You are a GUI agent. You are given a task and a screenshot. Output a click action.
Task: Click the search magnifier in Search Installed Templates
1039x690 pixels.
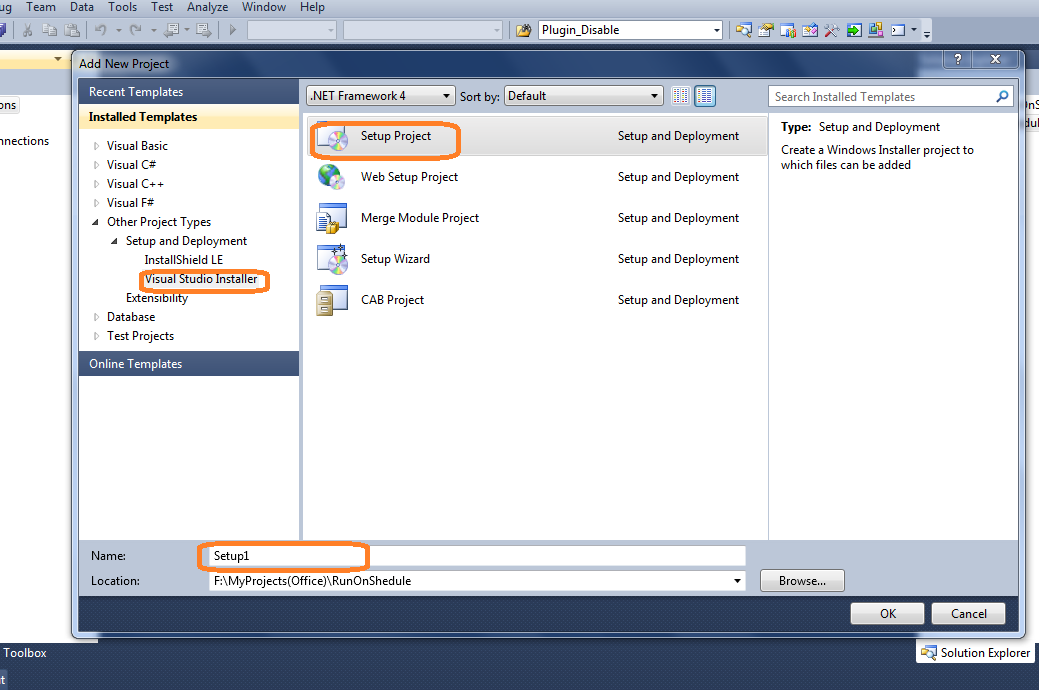click(x=1002, y=97)
